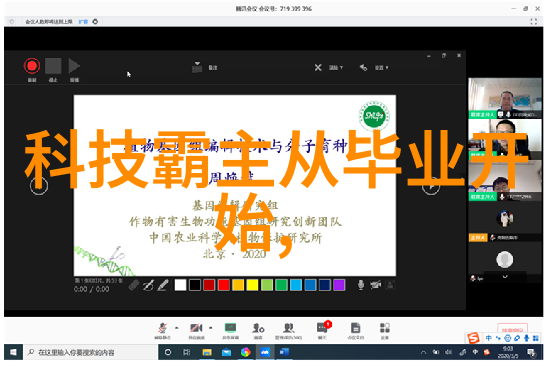550x367 pixels.
Task: Select the Pen ink tool
Action: [x=148, y=285]
